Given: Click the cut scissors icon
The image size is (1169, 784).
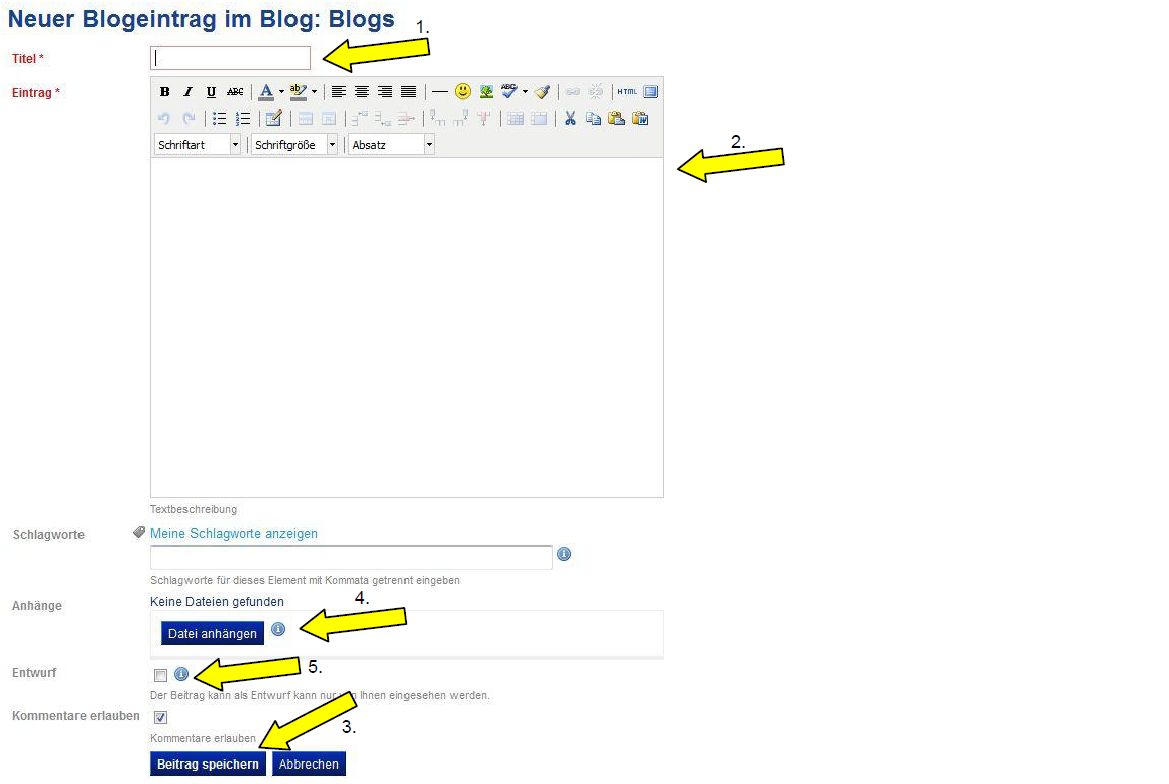Looking at the screenshot, I should (570, 118).
